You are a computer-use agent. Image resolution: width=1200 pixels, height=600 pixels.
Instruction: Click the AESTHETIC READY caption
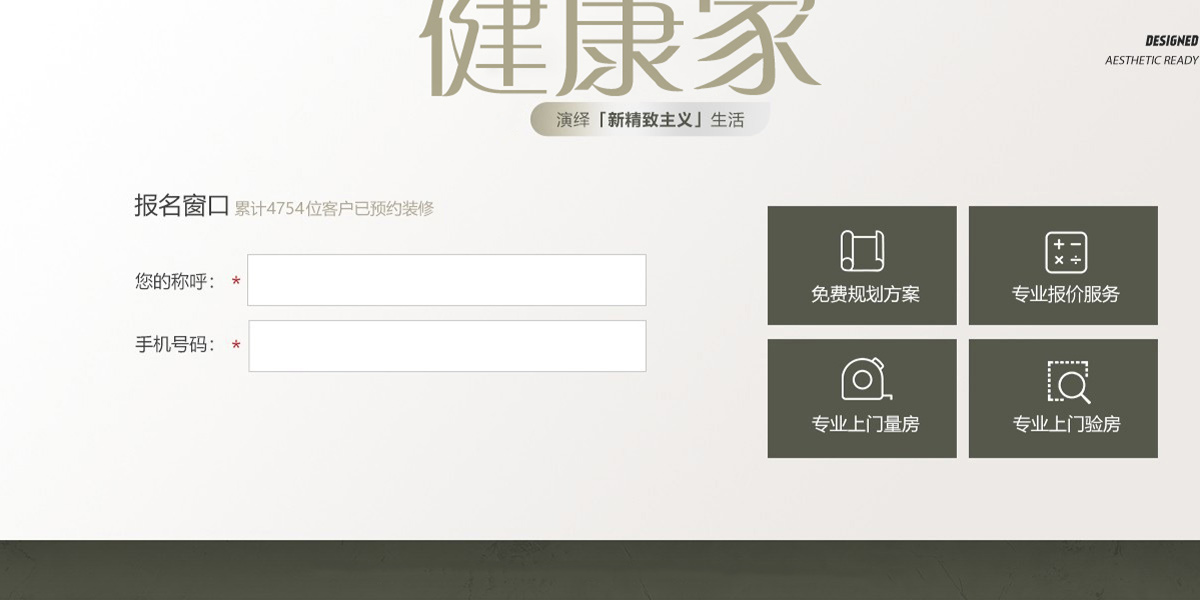coord(1152,60)
